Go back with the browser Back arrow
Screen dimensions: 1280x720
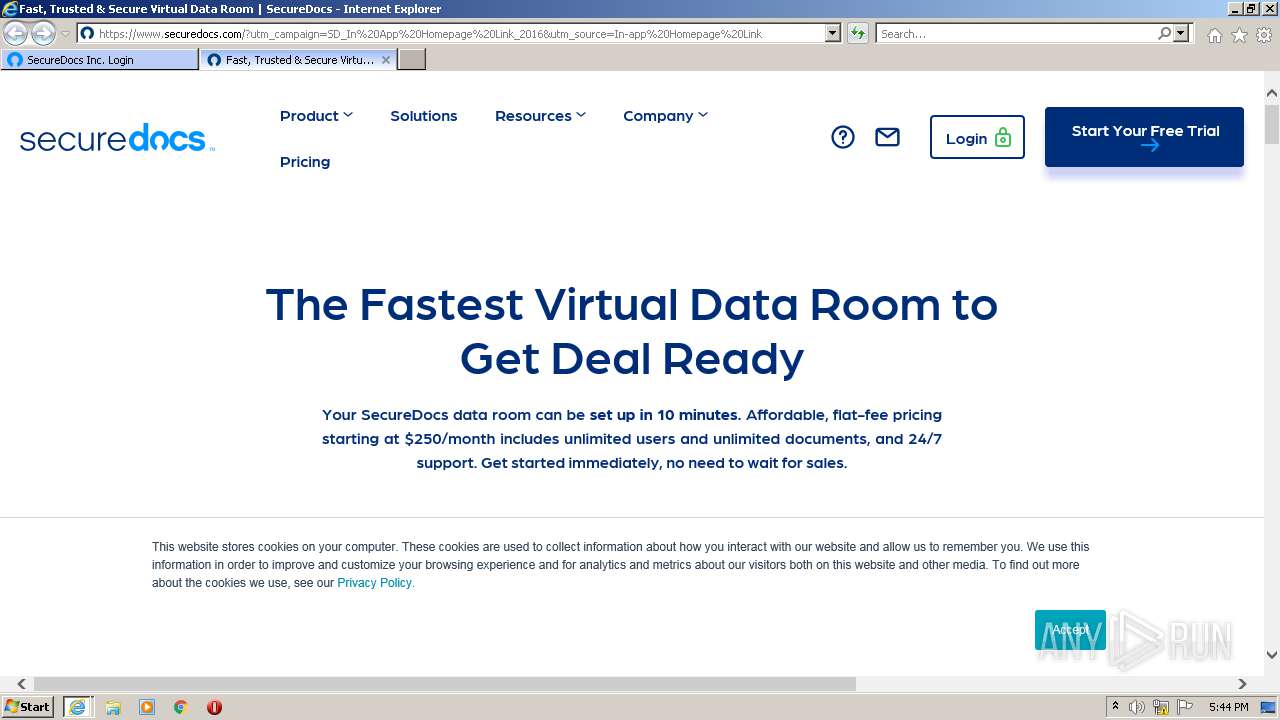pyautogui.click(x=15, y=33)
